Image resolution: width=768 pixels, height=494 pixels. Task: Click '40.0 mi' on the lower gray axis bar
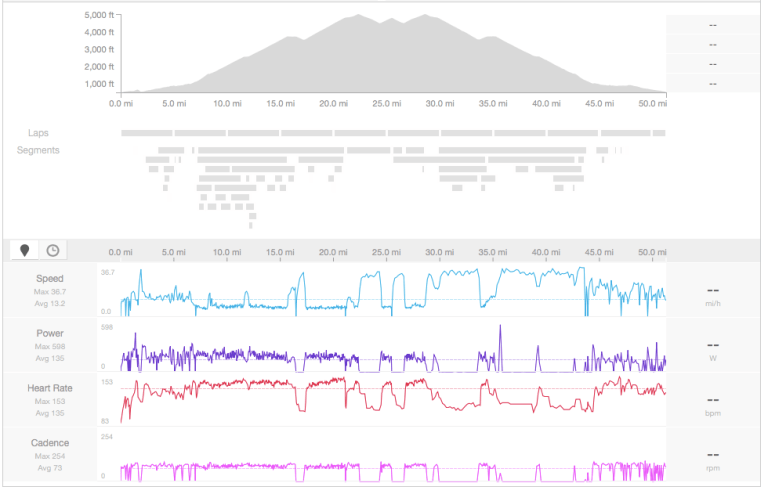click(x=546, y=252)
